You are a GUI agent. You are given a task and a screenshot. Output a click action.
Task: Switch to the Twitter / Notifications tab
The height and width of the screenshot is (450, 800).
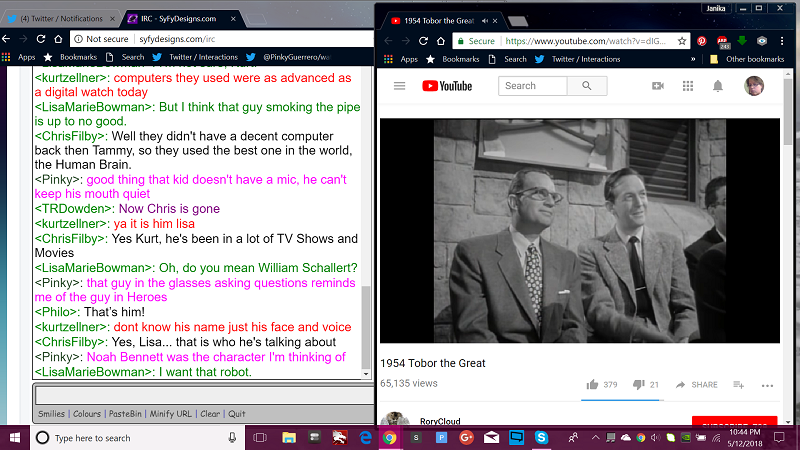tap(60, 19)
